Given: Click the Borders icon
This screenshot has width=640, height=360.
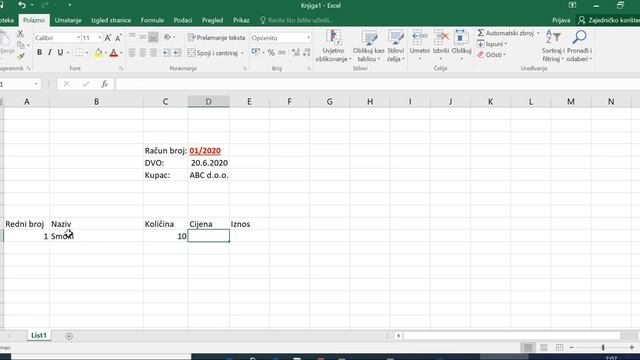Looking at the screenshot, I should 79,53.
